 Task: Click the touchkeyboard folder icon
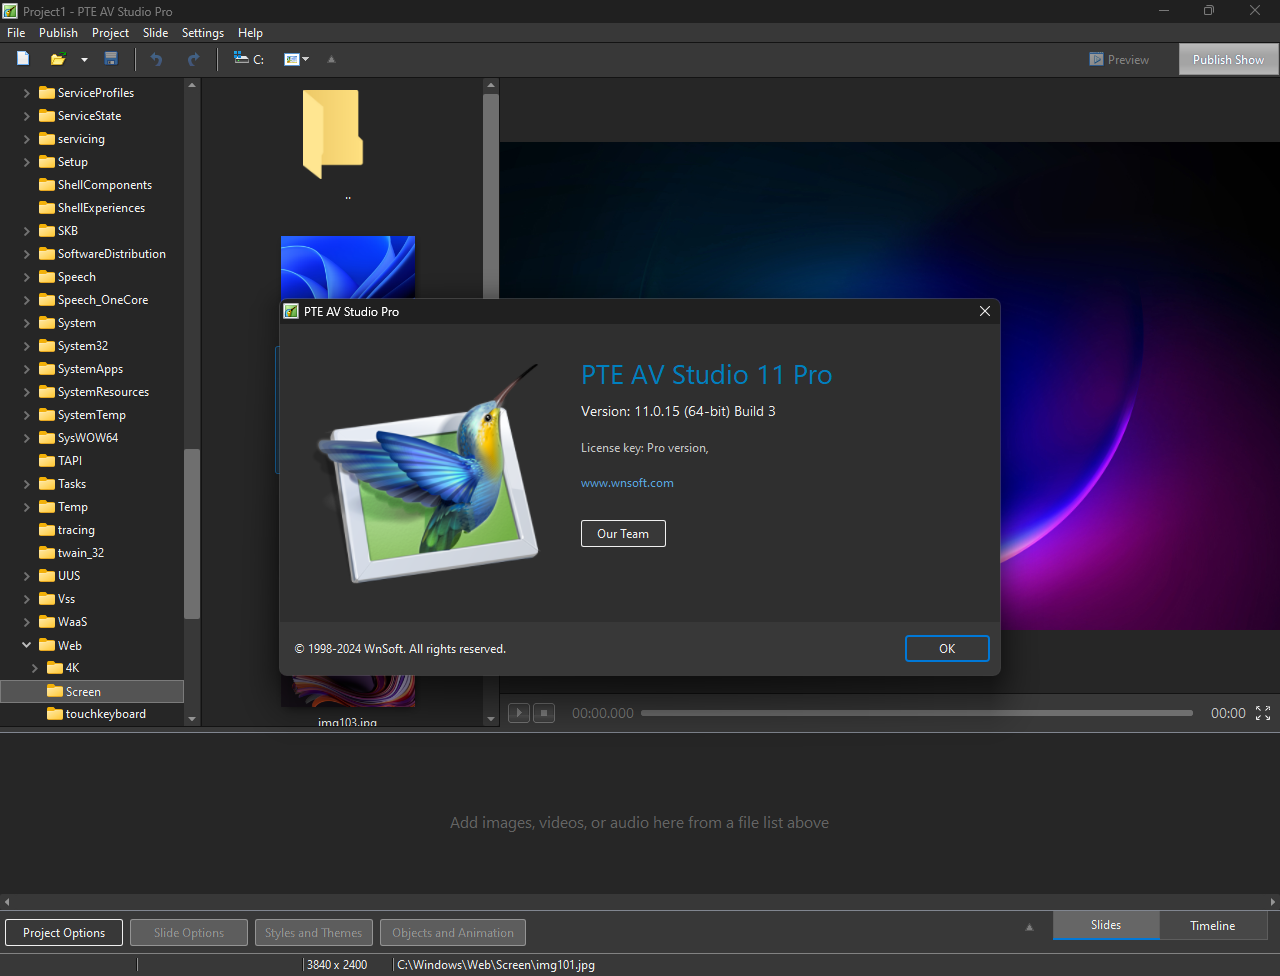(x=55, y=713)
